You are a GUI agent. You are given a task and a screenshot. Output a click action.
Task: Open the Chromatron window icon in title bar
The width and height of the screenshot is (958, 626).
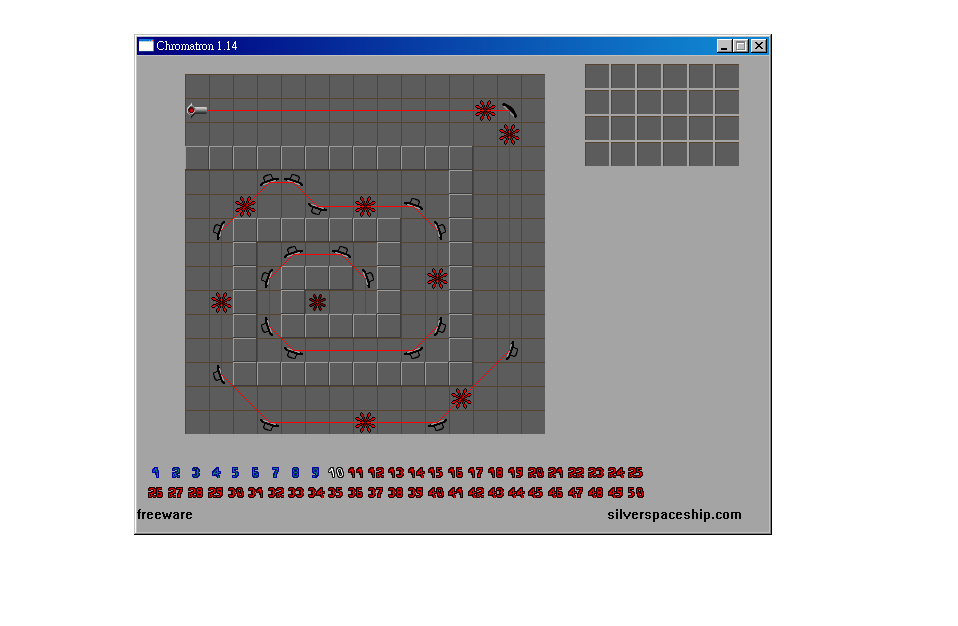(x=145, y=46)
